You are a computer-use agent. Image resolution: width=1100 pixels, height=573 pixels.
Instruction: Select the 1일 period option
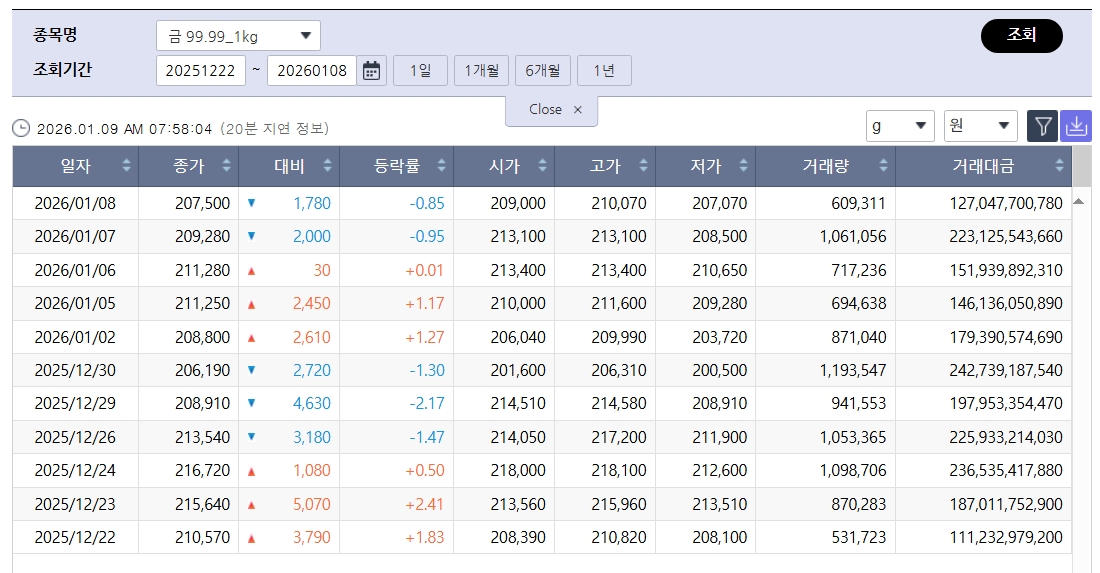click(x=420, y=71)
